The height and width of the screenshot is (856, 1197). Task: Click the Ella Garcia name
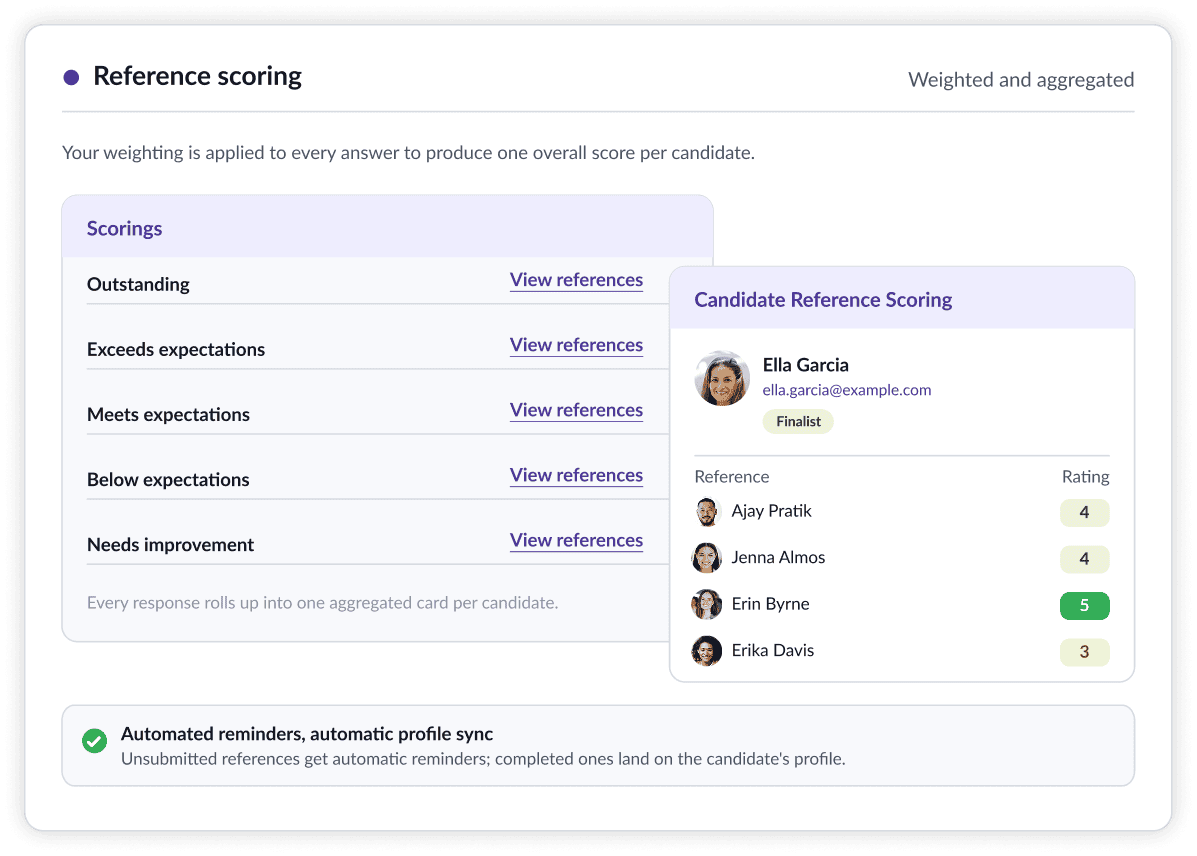tap(805, 365)
